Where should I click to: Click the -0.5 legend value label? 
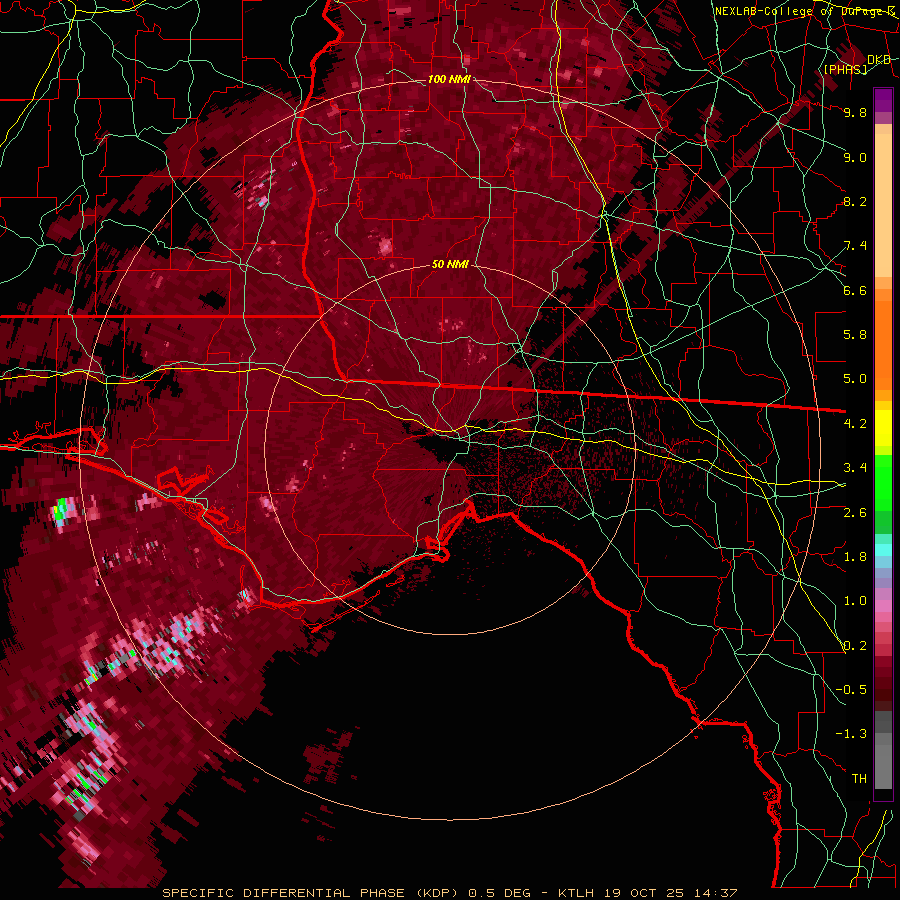point(851,690)
